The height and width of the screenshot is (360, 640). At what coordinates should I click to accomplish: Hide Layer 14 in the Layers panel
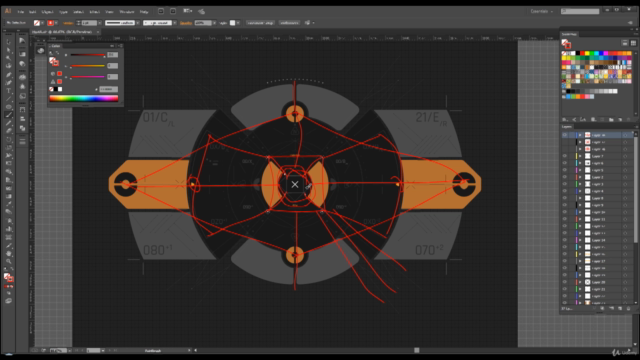pos(565,240)
